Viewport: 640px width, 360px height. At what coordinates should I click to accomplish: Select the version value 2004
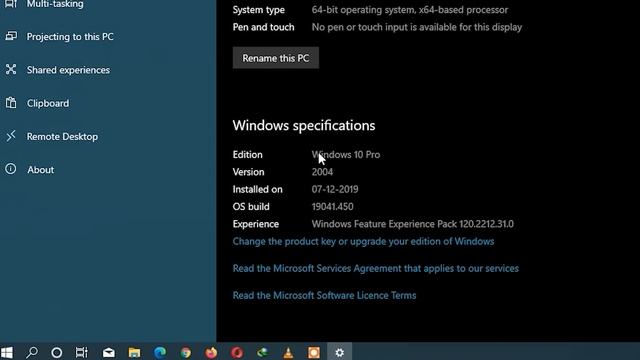pyautogui.click(x=322, y=172)
